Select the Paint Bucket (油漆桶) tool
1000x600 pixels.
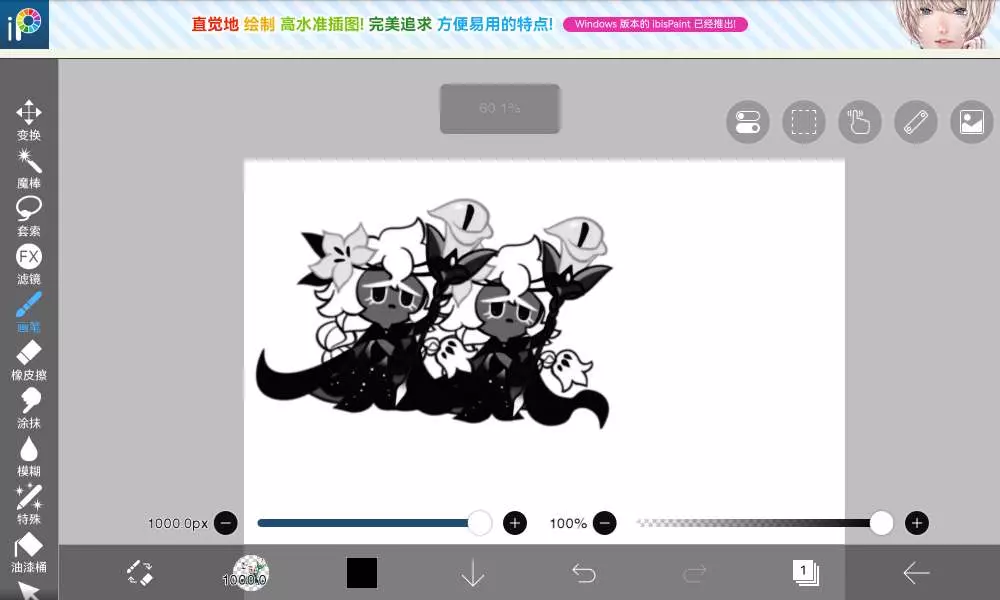coord(29,551)
